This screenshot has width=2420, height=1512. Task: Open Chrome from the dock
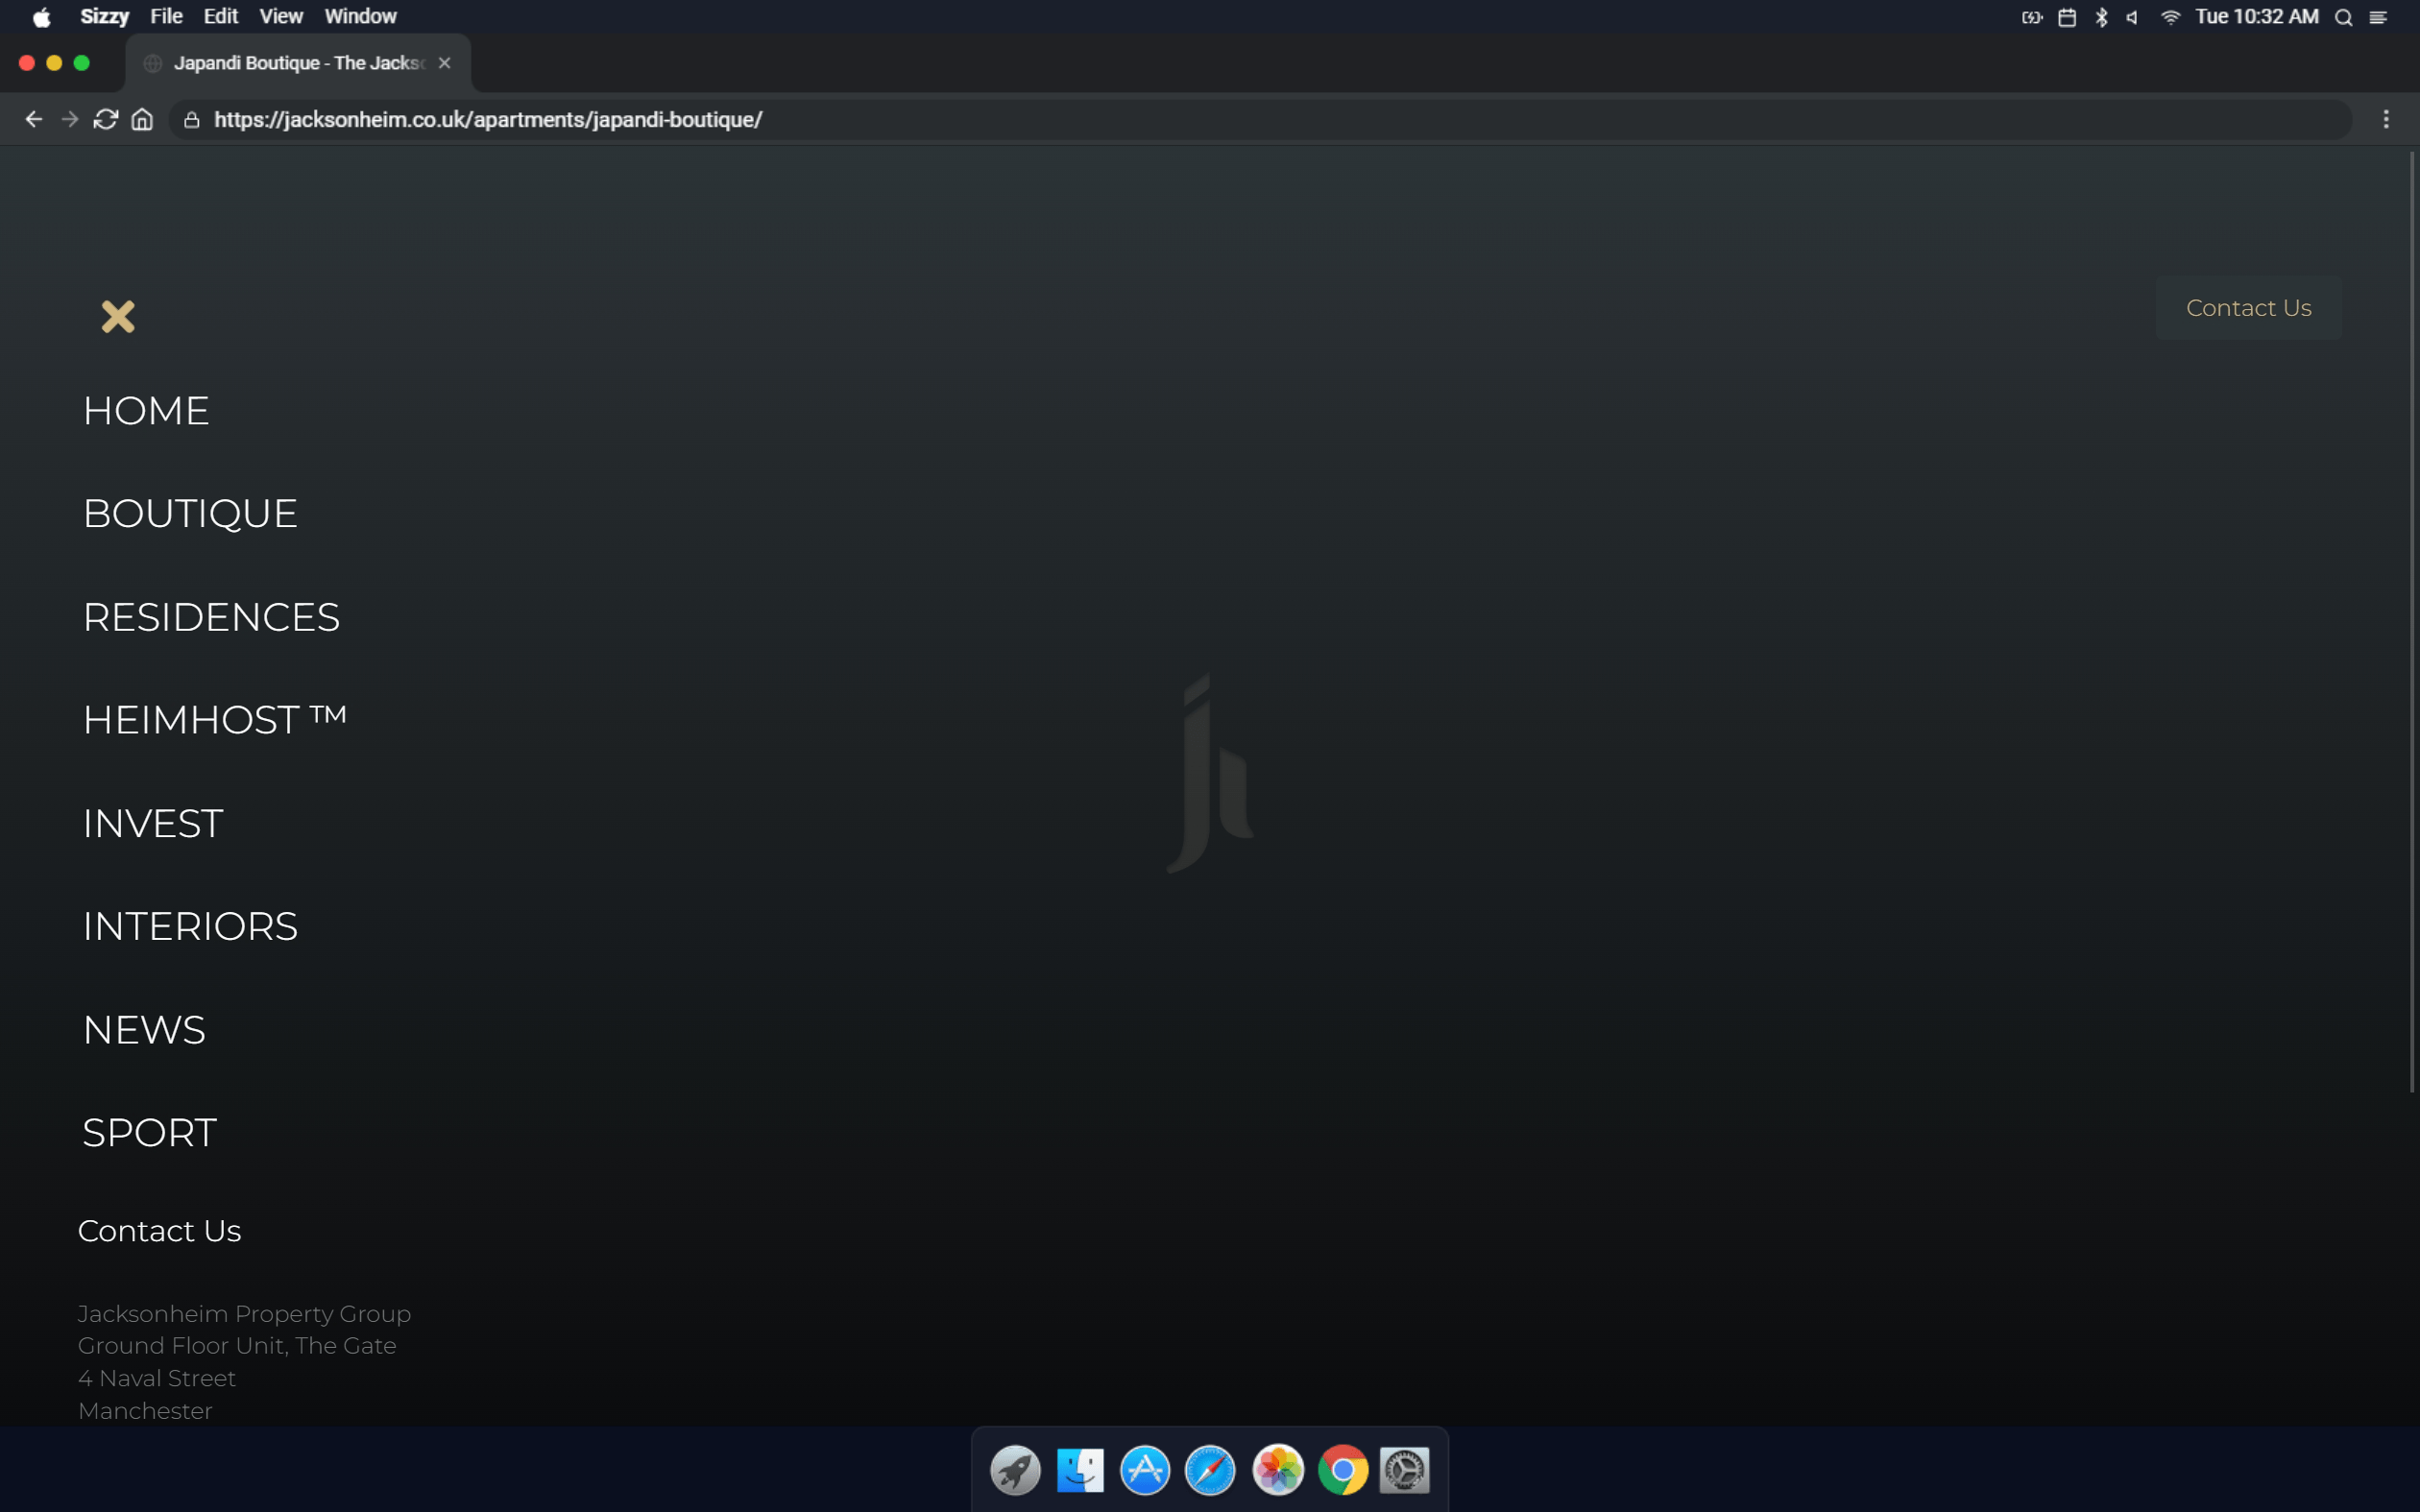point(1342,1470)
